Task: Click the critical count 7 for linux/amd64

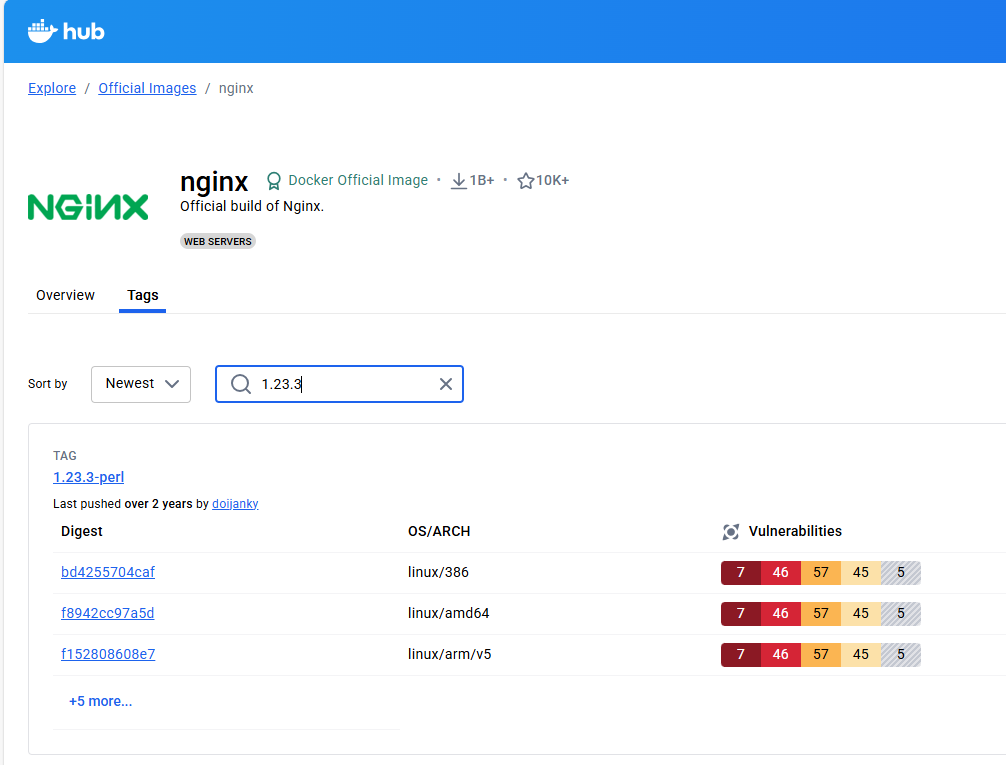Action: (x=741, y=614)
